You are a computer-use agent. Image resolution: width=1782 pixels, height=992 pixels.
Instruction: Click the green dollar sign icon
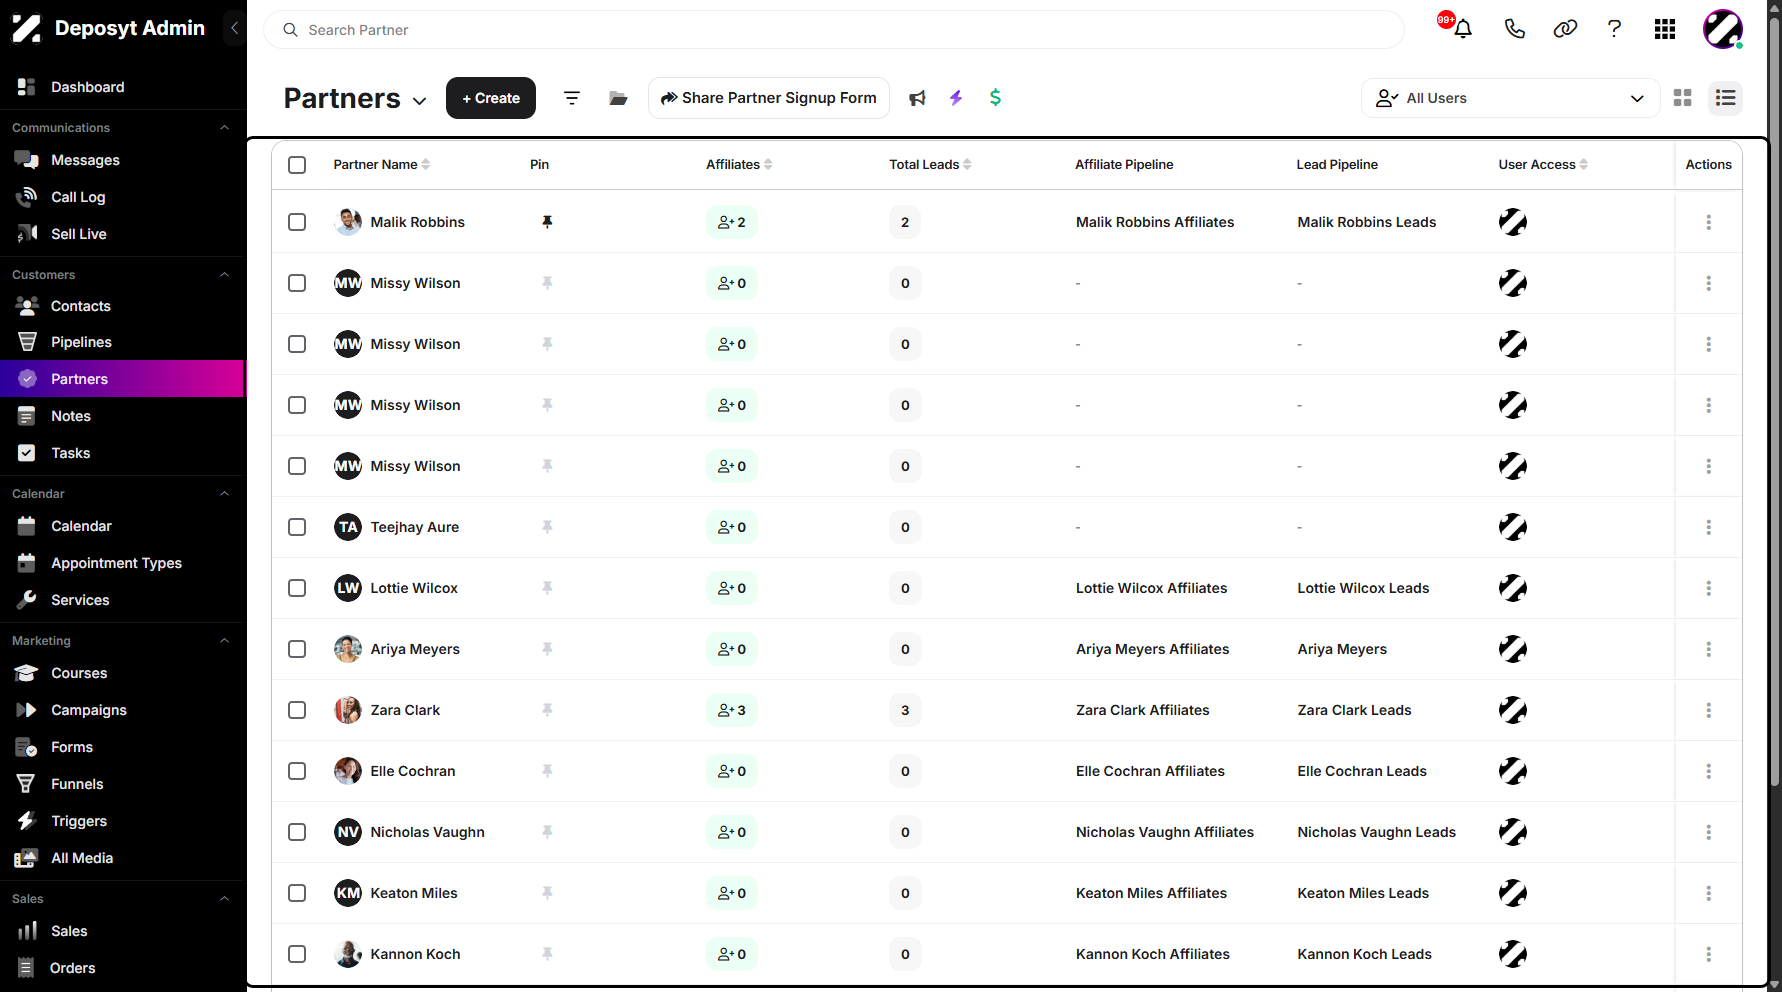click(995, 98)
